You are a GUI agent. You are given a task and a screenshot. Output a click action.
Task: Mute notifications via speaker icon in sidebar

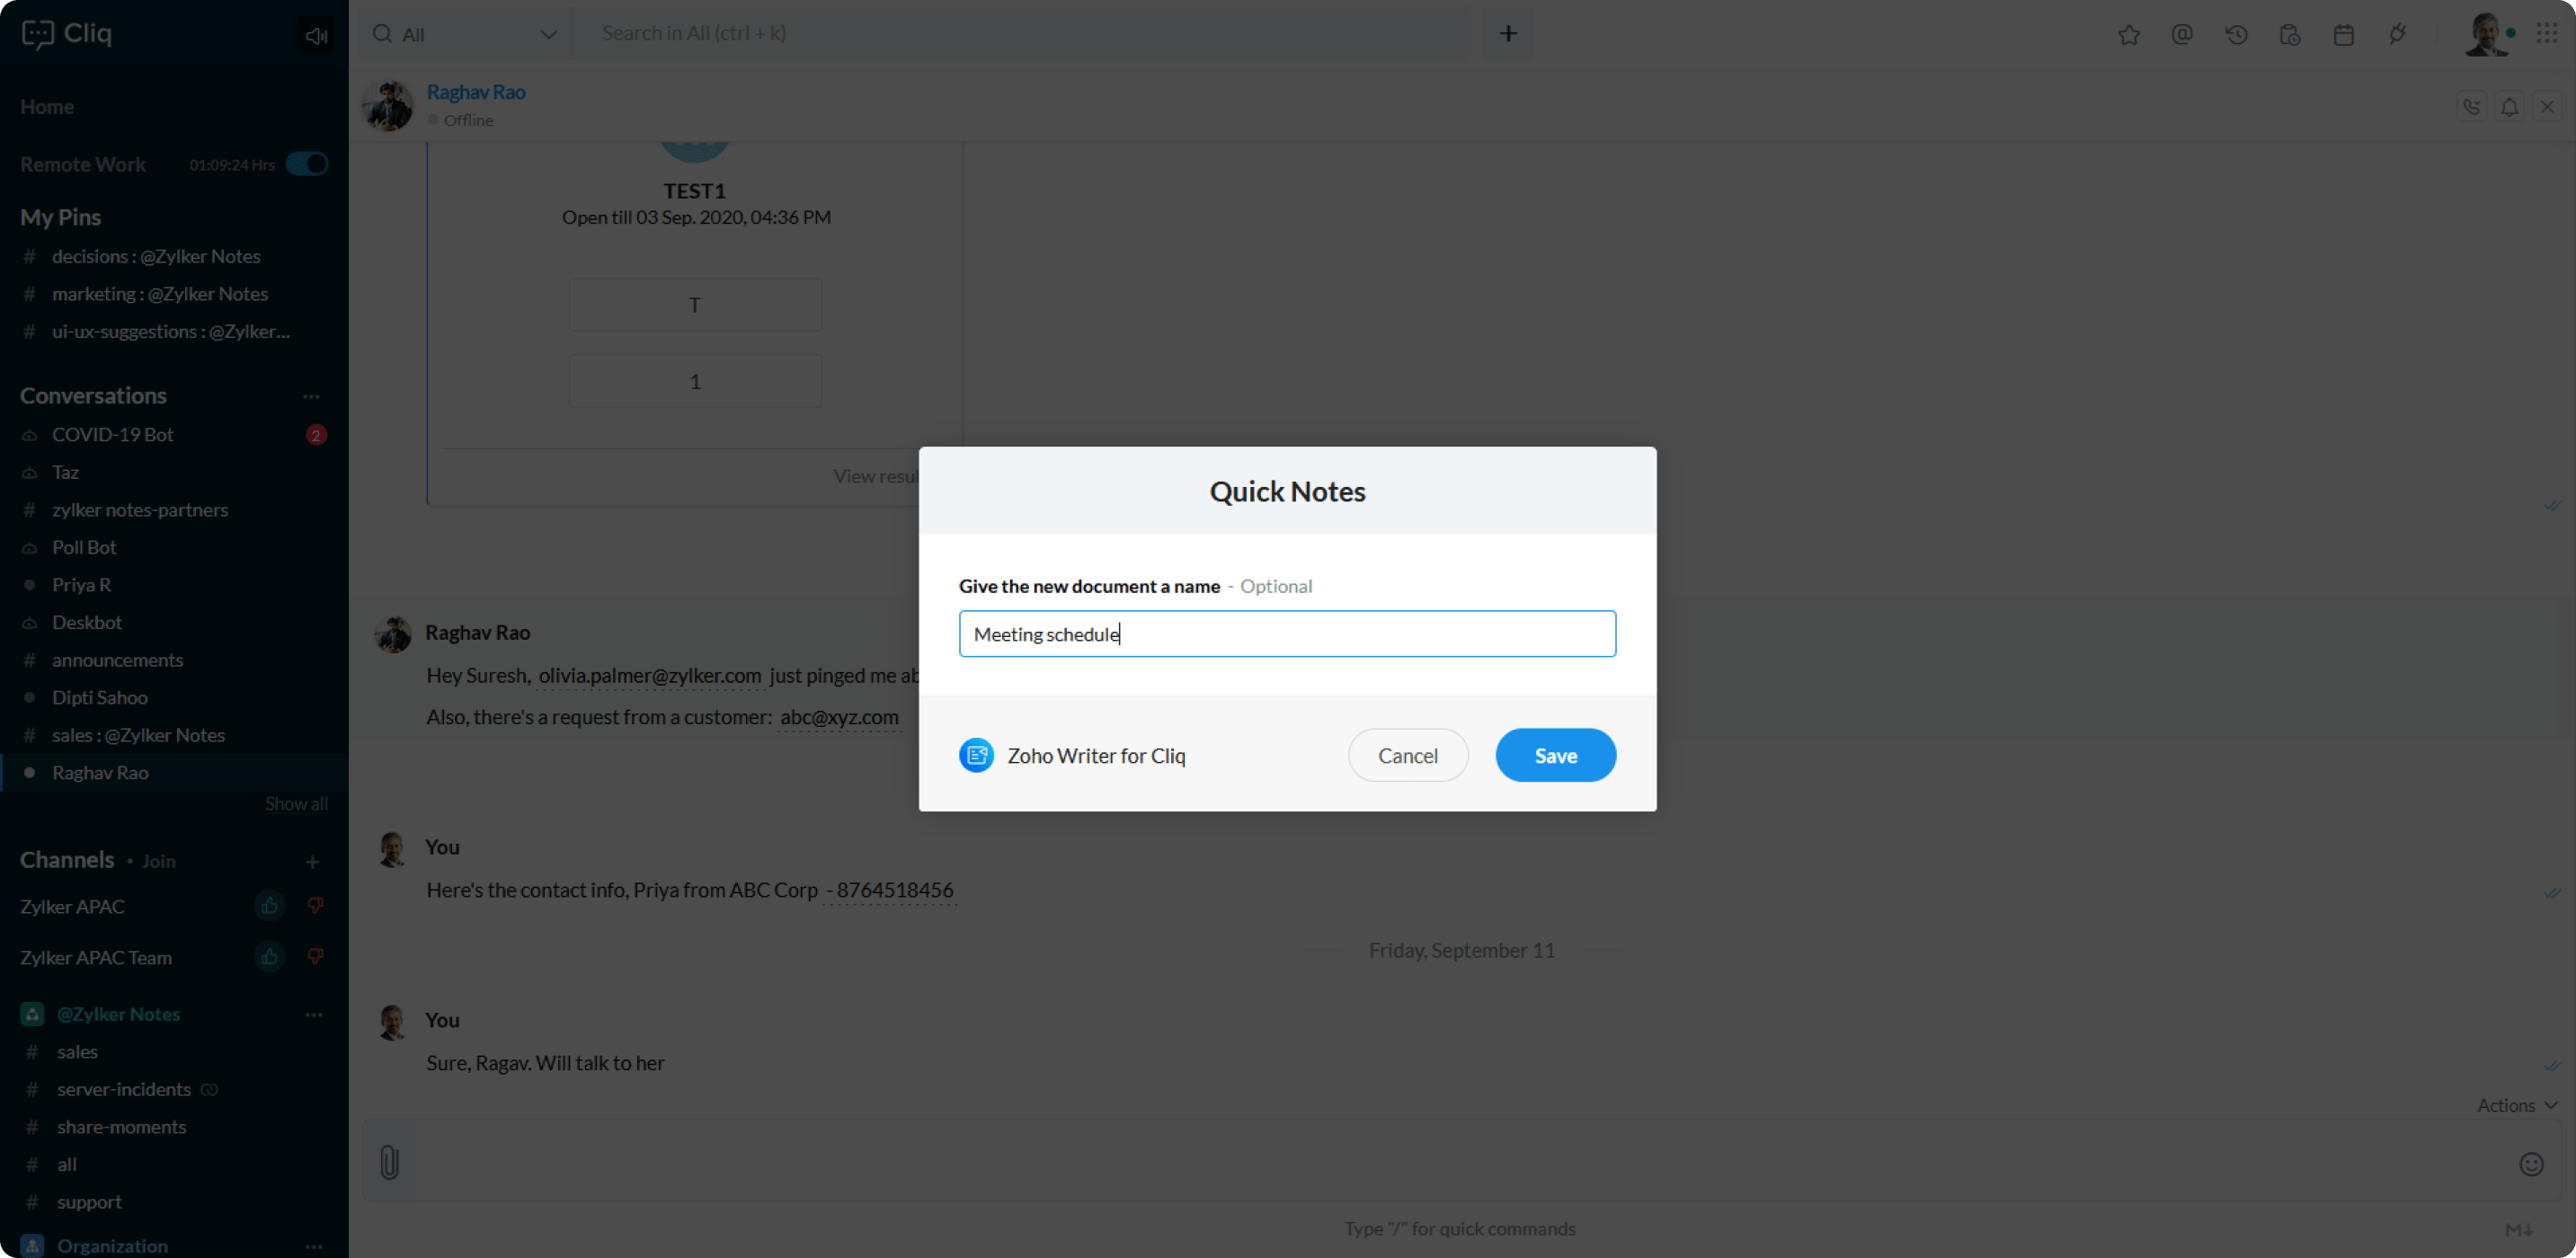[316, 36]
